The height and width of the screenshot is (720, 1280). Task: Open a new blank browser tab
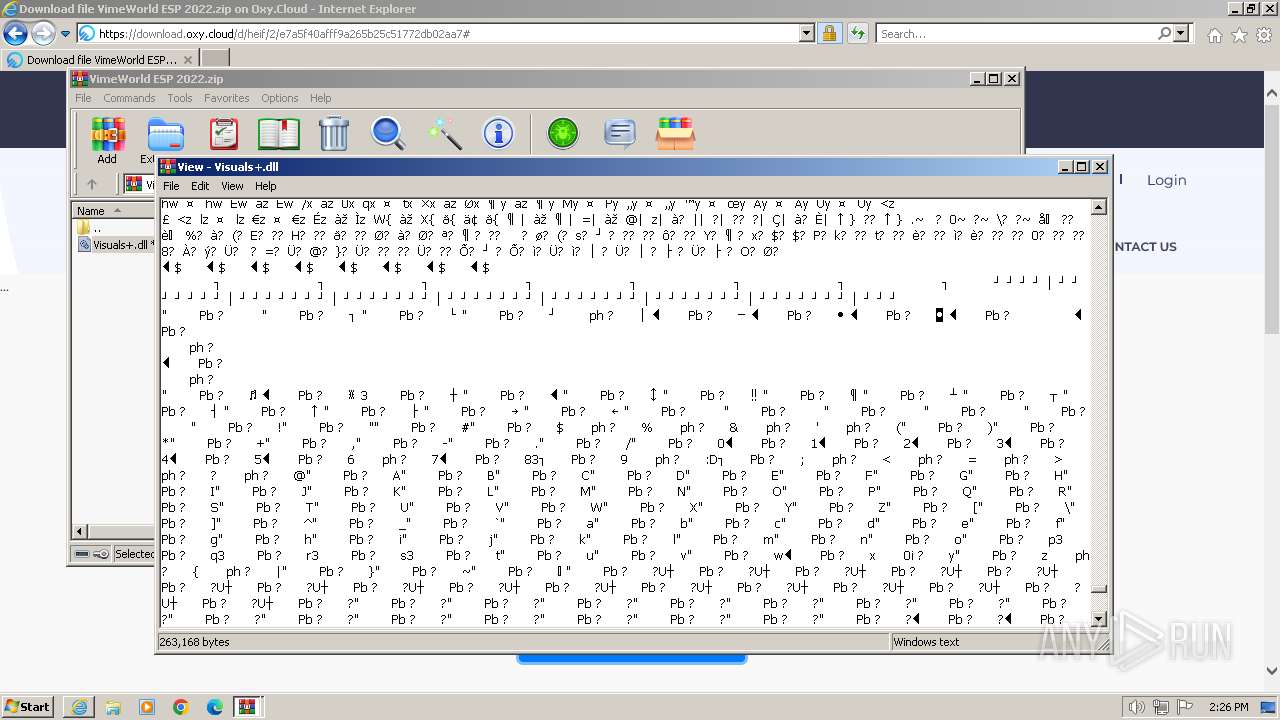[215, 59]
